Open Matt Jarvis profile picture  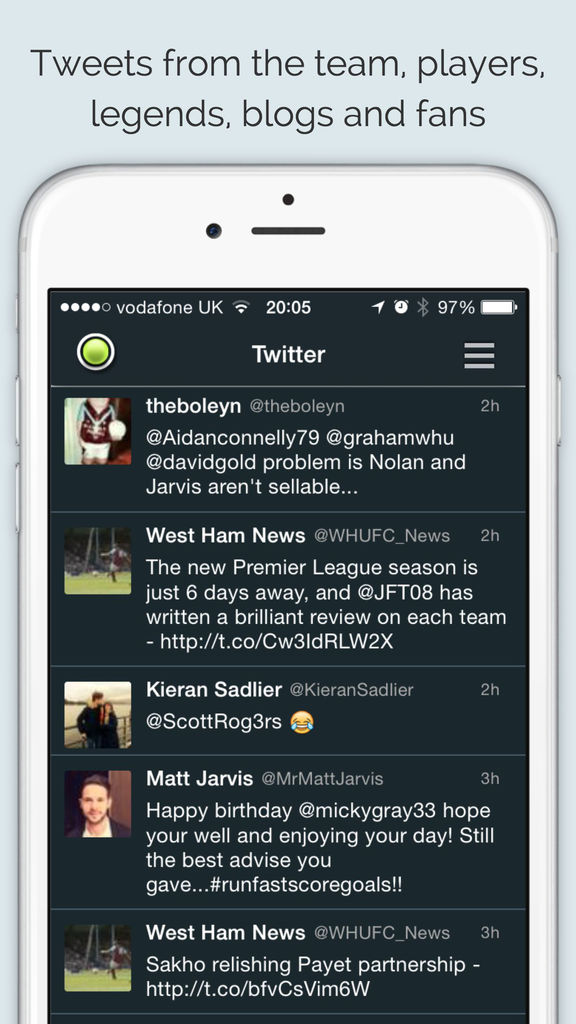click(x=97, y=804)
